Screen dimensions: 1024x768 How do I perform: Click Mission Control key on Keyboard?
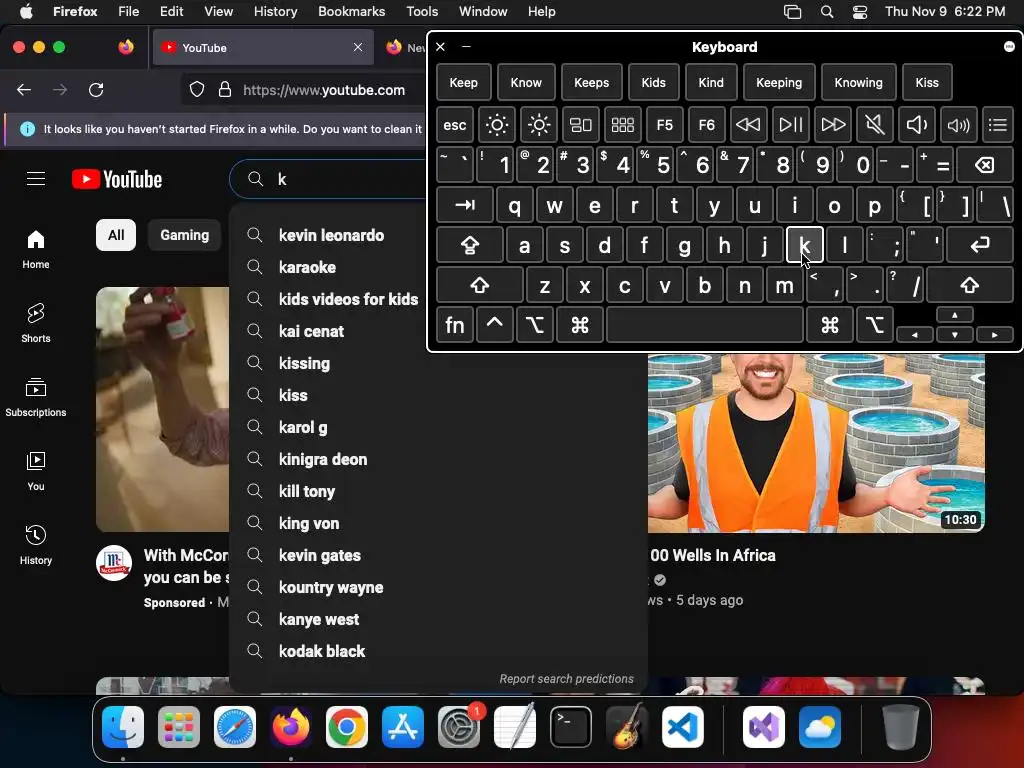(x=581, y=125)
